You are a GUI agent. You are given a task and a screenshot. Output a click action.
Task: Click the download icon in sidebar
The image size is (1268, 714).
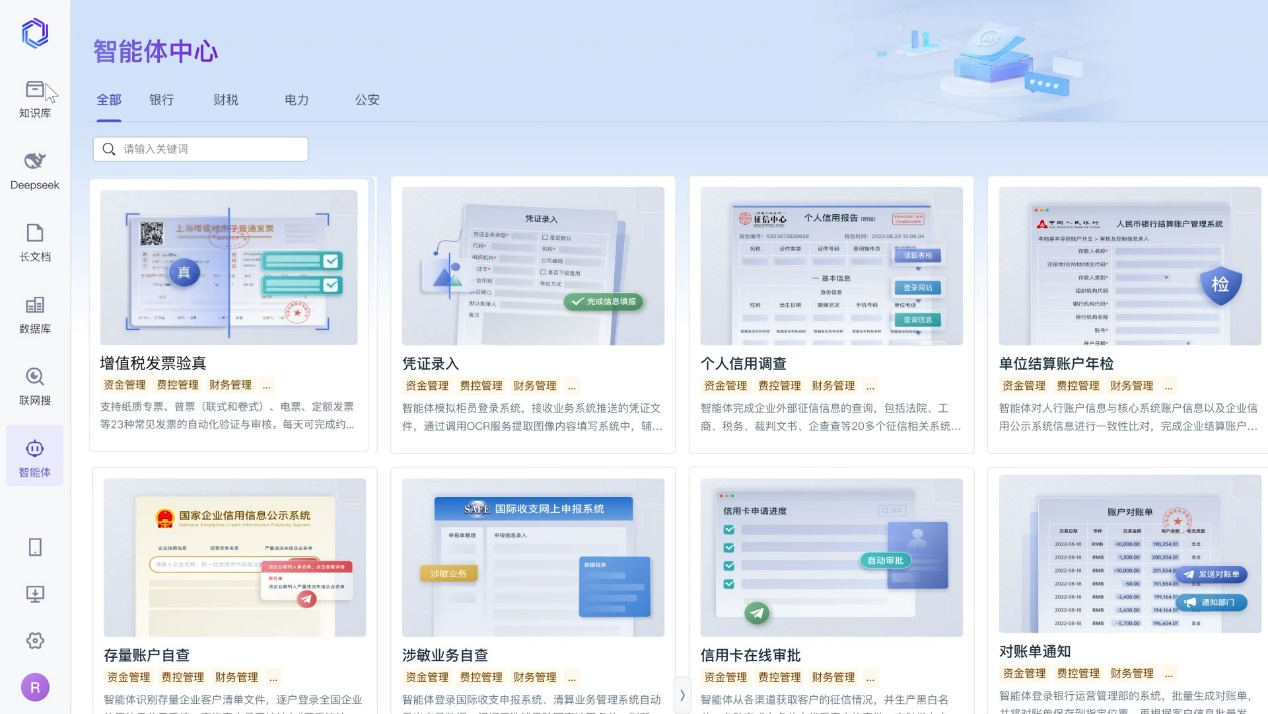(34, 594)
